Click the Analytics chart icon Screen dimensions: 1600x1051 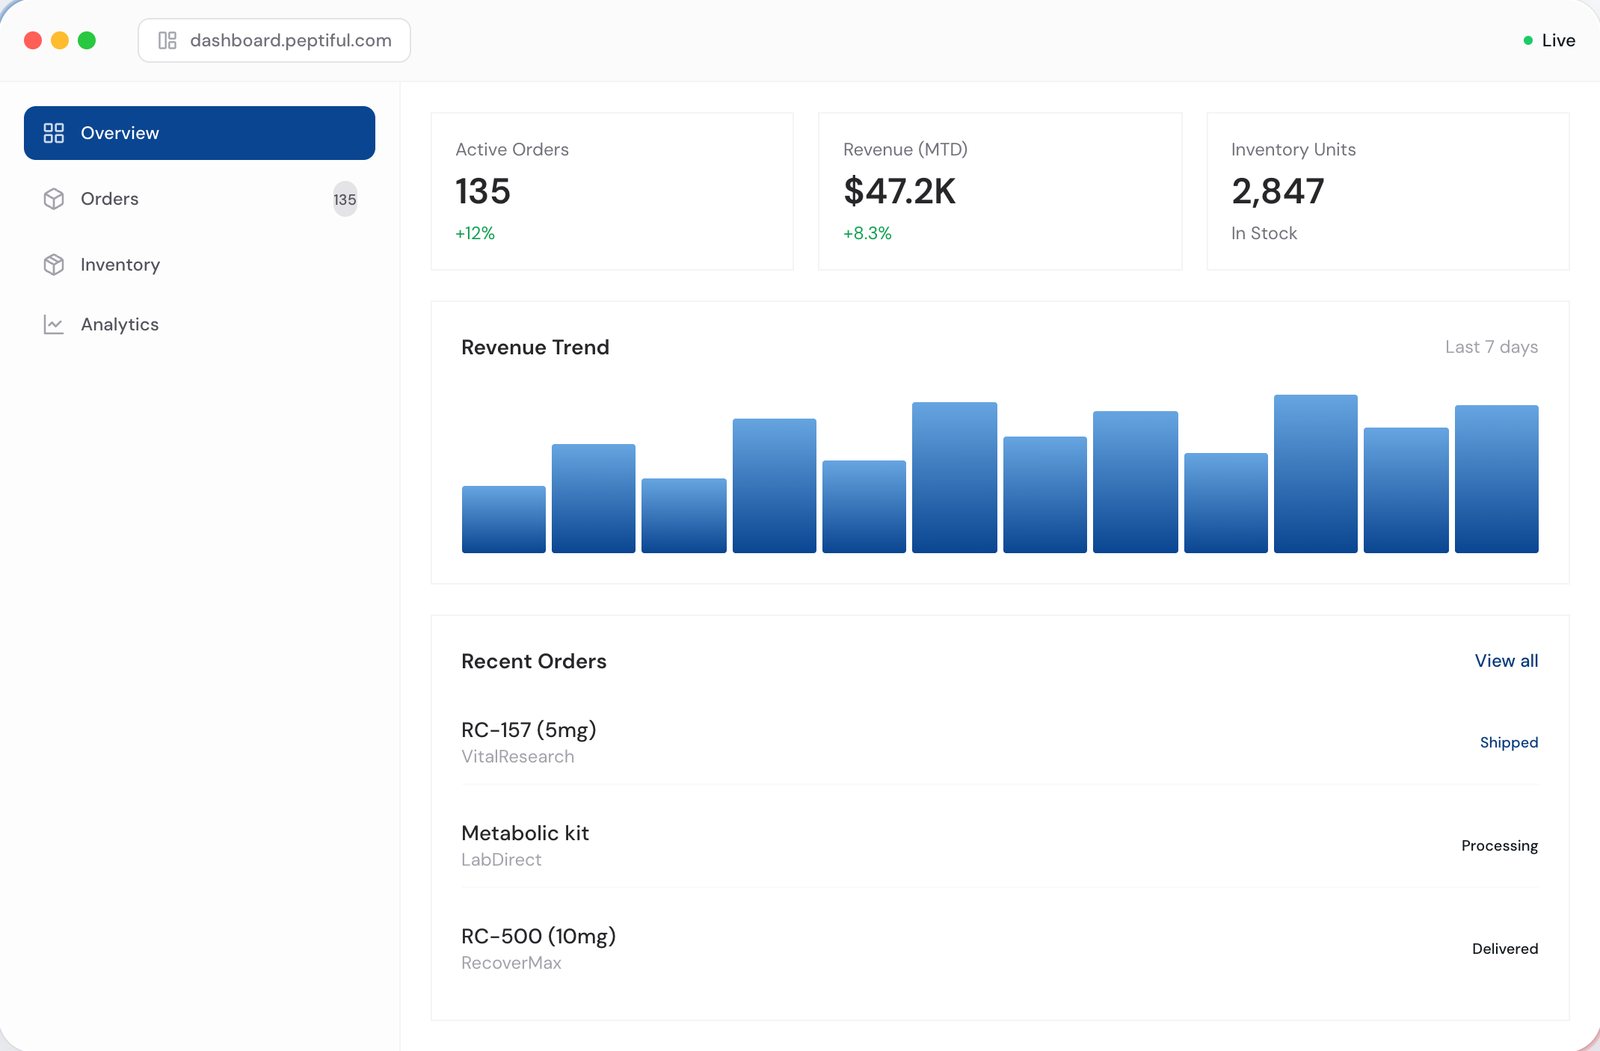point(54,324)
